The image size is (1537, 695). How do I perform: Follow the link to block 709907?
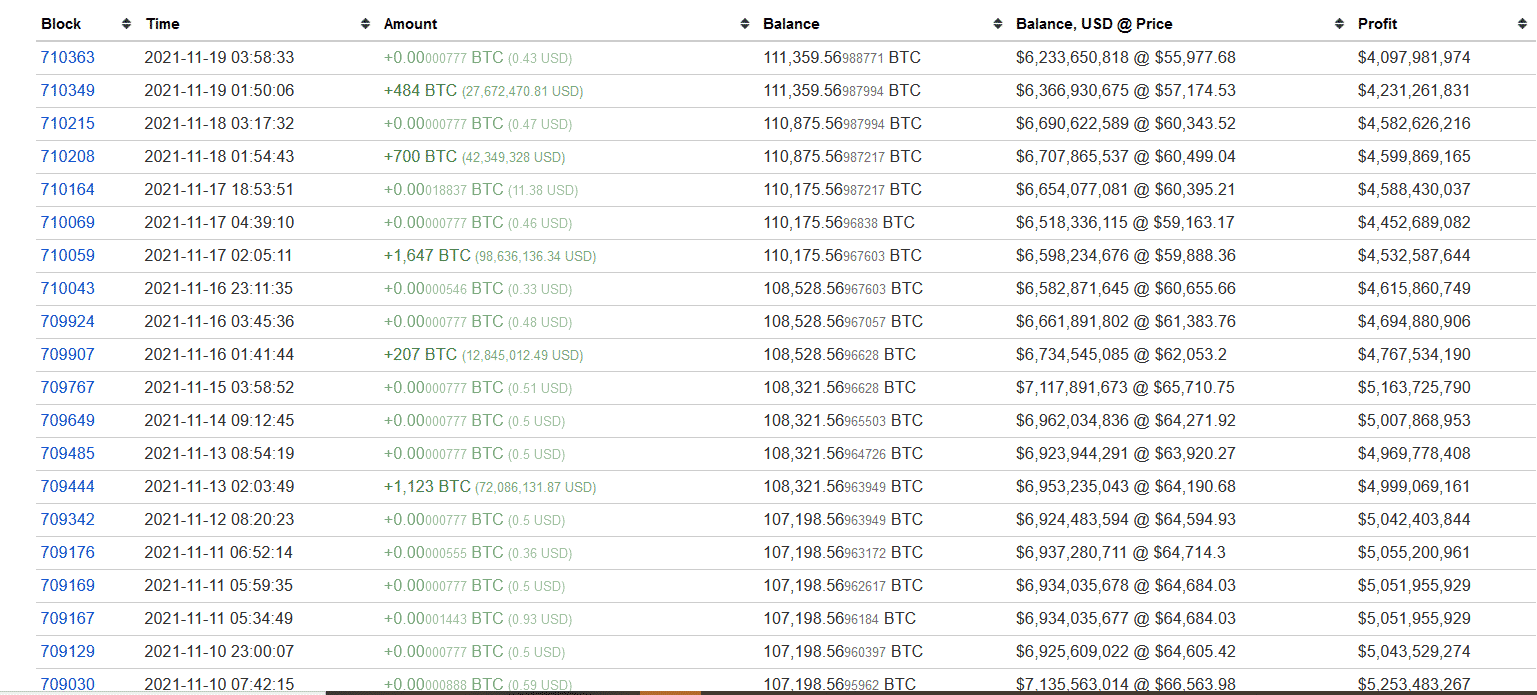(x=67, y=355)
